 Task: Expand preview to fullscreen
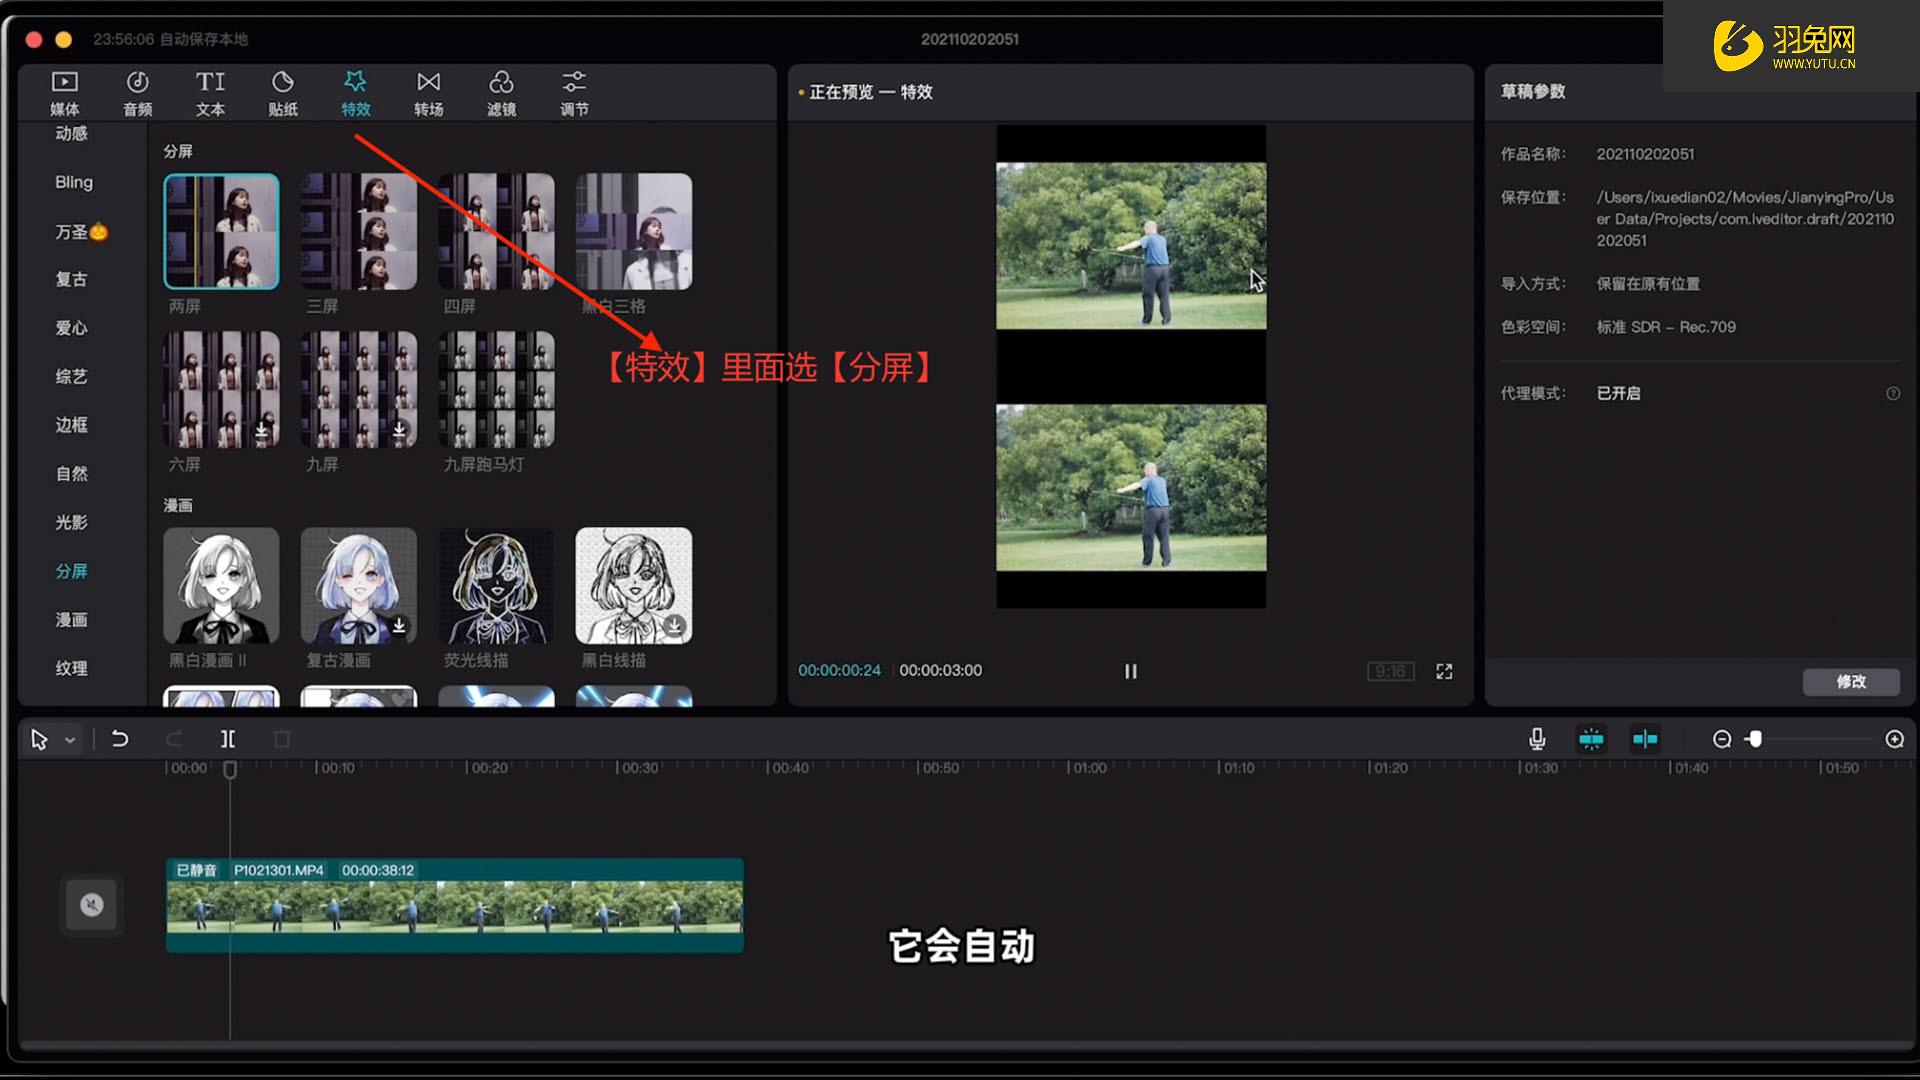(1444, 671)
